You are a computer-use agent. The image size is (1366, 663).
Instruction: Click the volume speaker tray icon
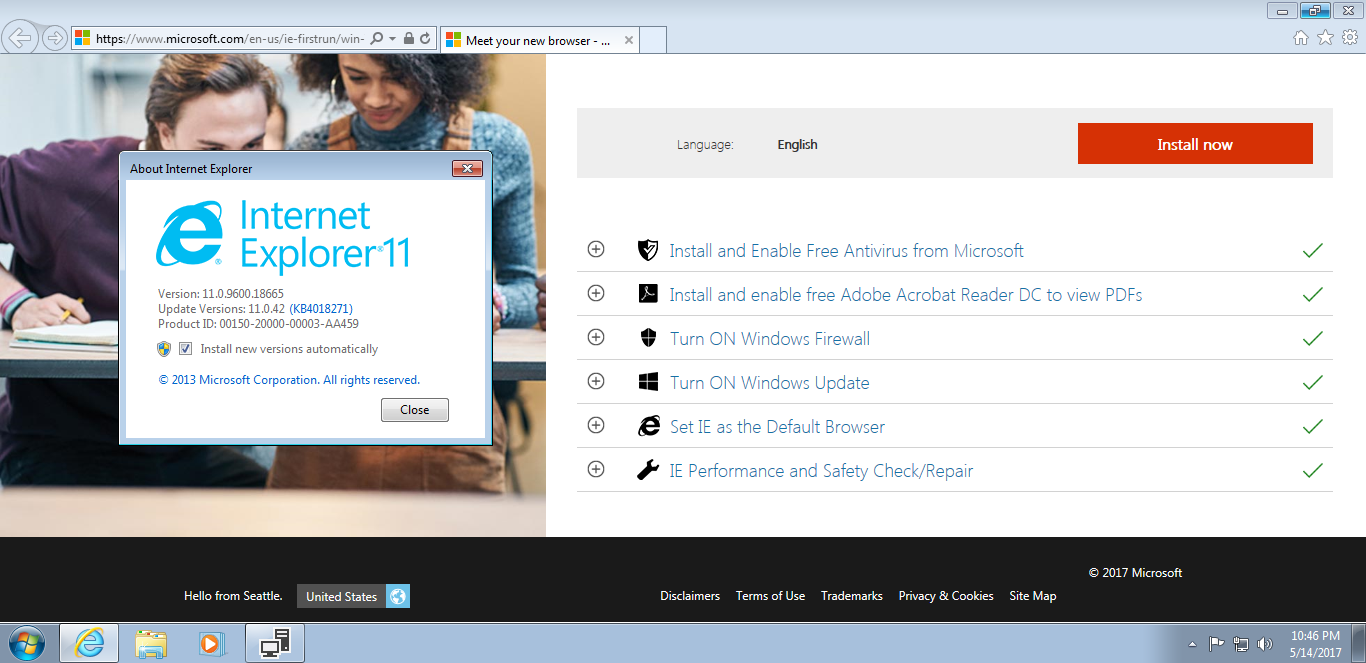pos(1265,644)
